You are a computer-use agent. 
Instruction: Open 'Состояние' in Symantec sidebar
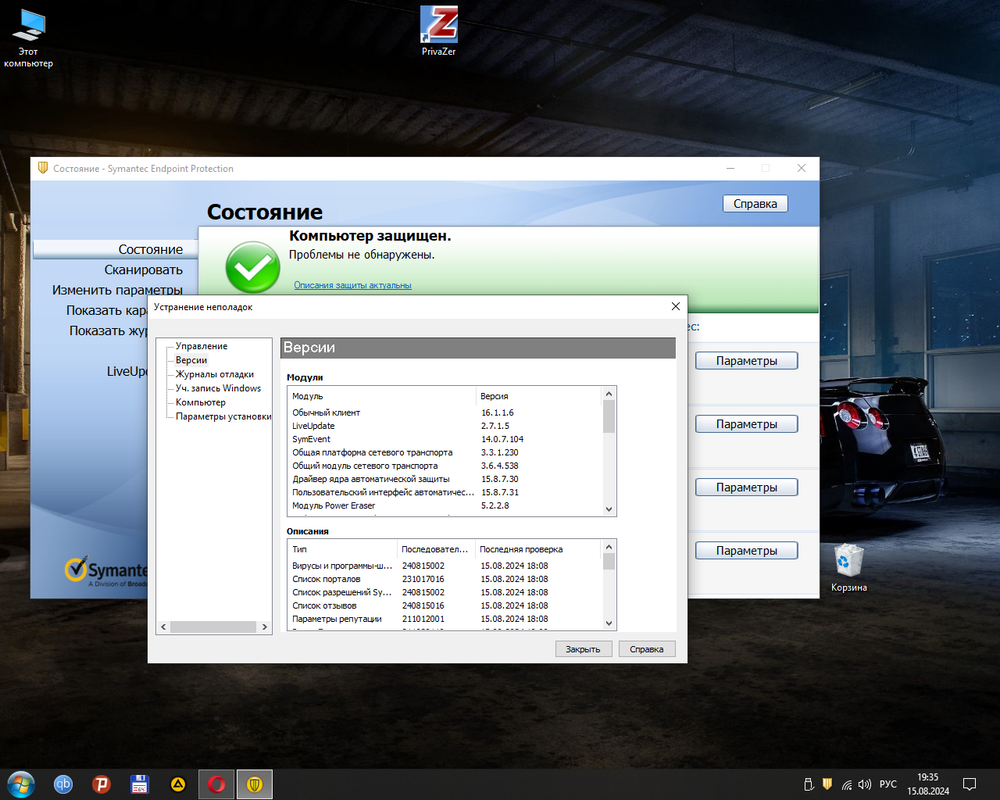115,249
